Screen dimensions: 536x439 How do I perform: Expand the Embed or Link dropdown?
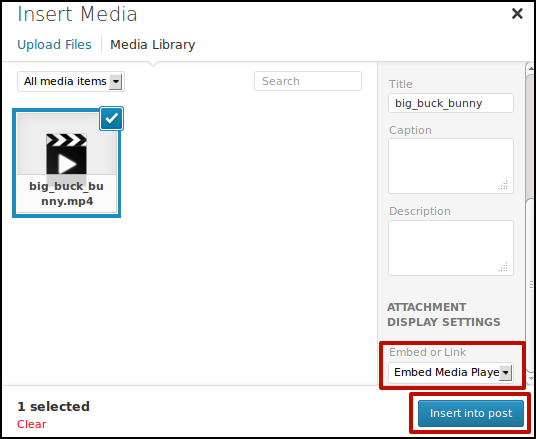451,372
